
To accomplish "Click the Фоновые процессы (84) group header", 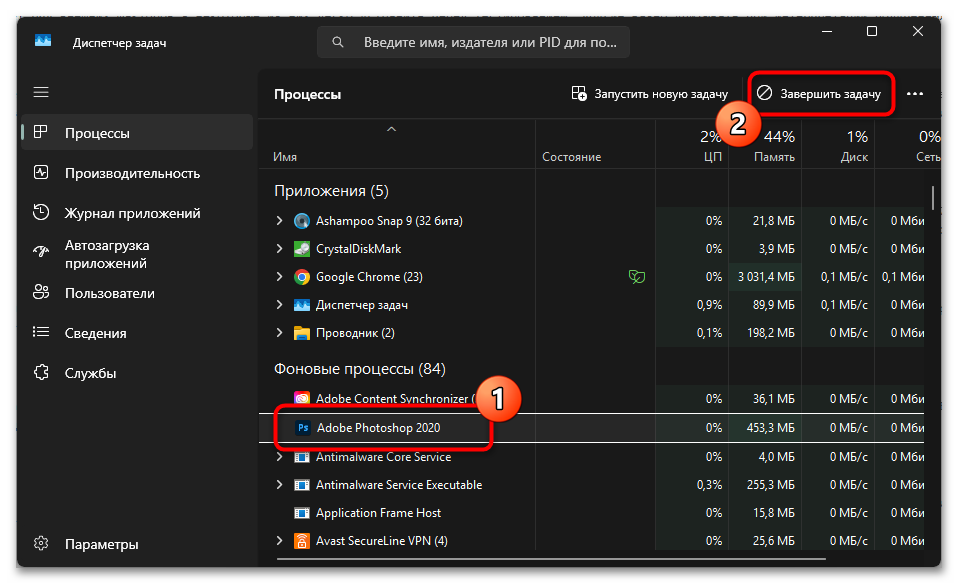I will pos(359,369).
